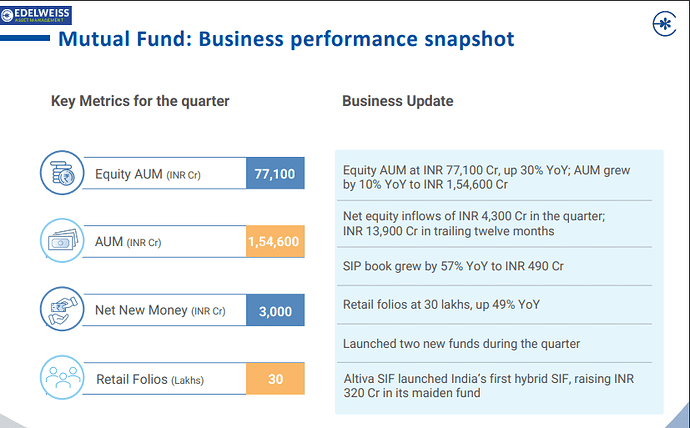
Task: Click the orange 30 value box
Action: click(275, 379)
